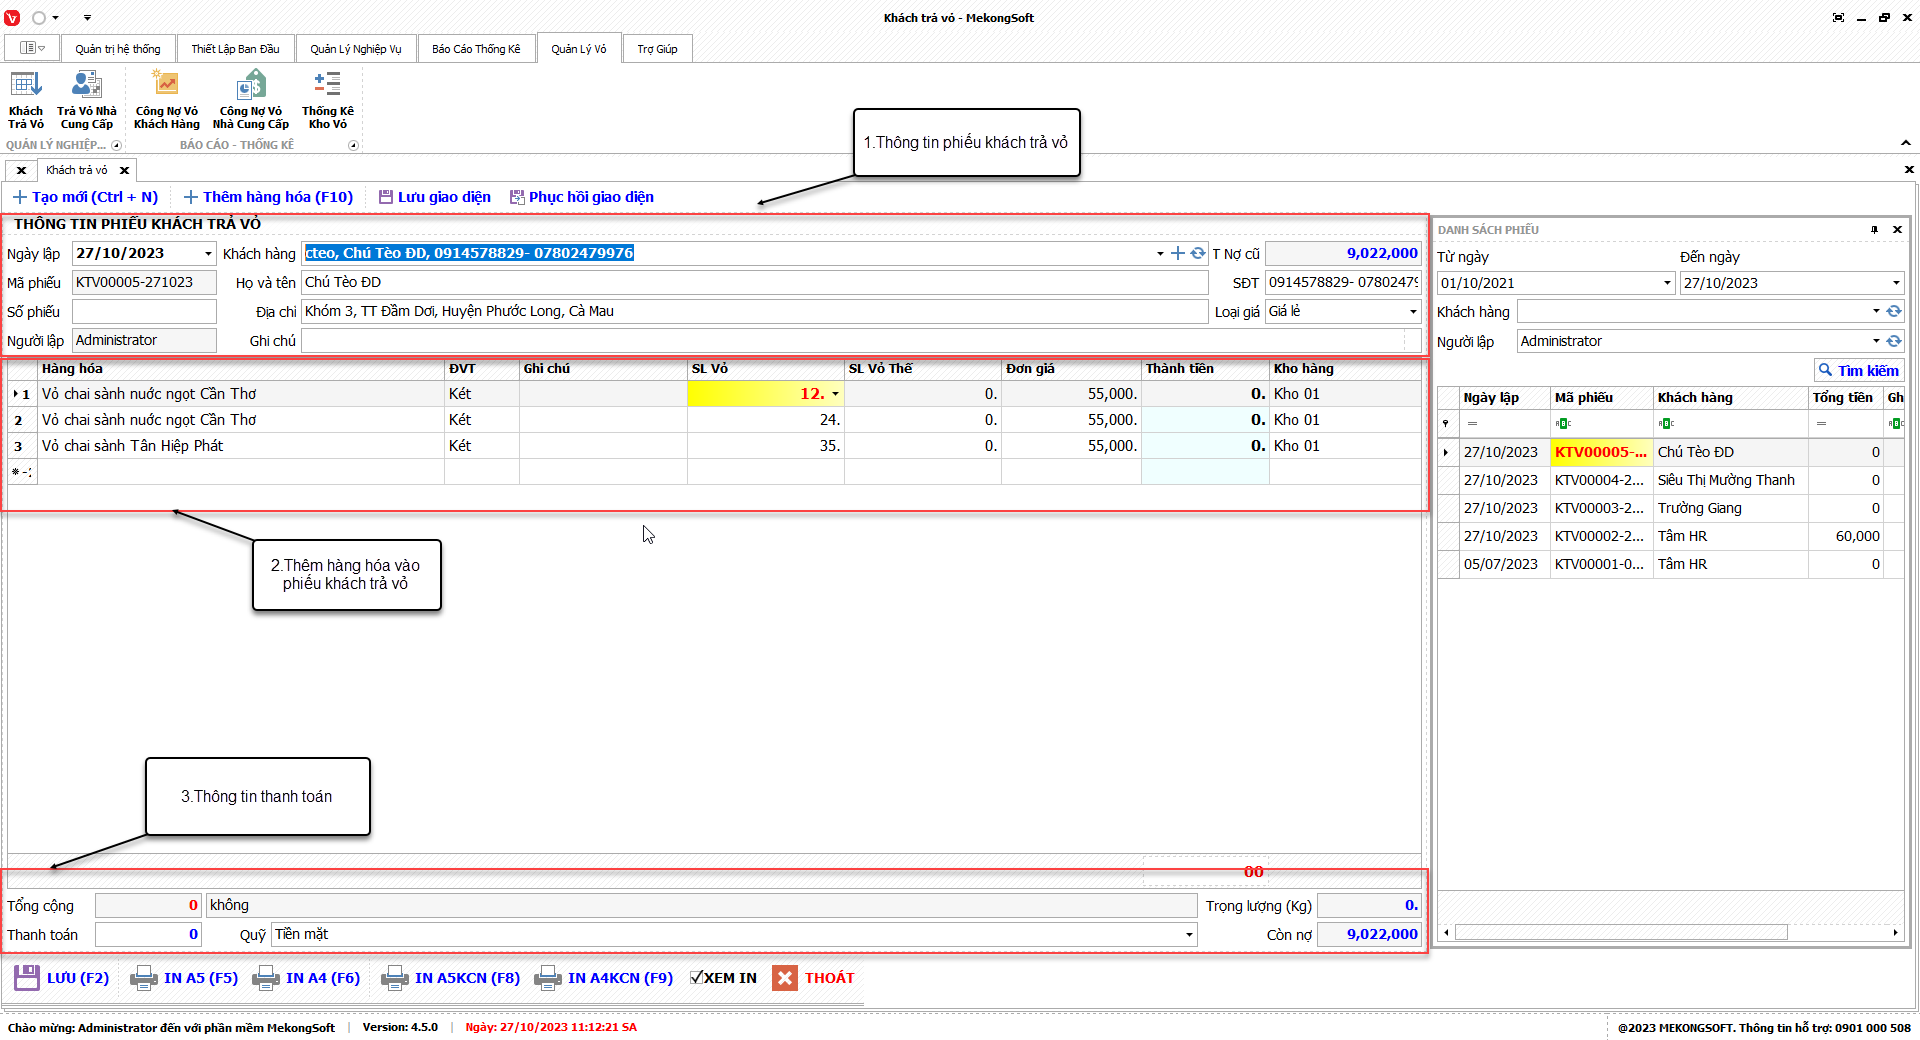Click the add new customer plus icon
The width and height of the screenshot is (1920, 1040).
(1178, 254)
